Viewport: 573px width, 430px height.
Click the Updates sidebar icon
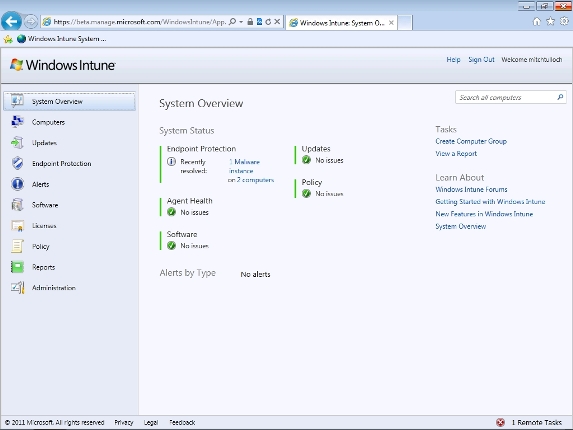17,142
